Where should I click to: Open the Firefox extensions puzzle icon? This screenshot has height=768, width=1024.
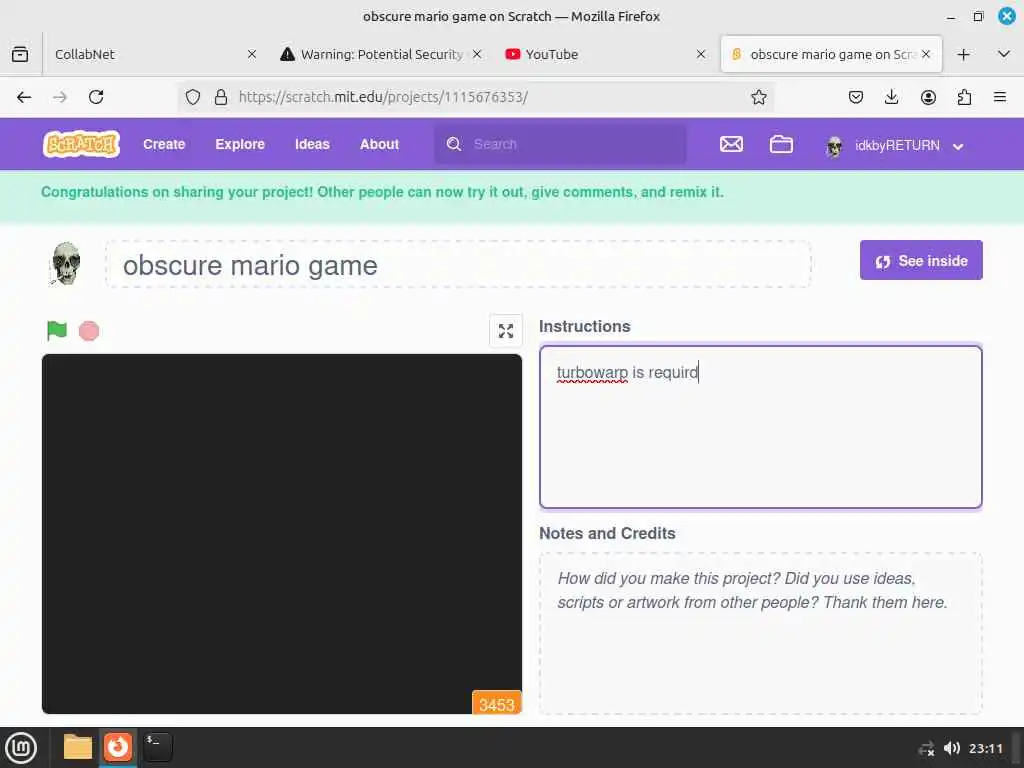(x=964, y=97)
